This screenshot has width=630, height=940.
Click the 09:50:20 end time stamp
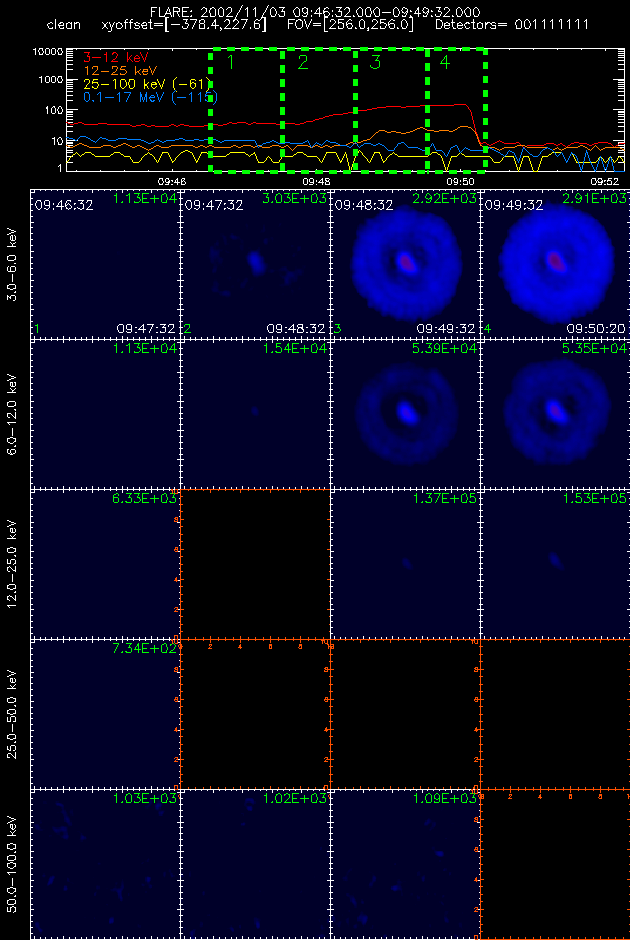tap(596, 329)
